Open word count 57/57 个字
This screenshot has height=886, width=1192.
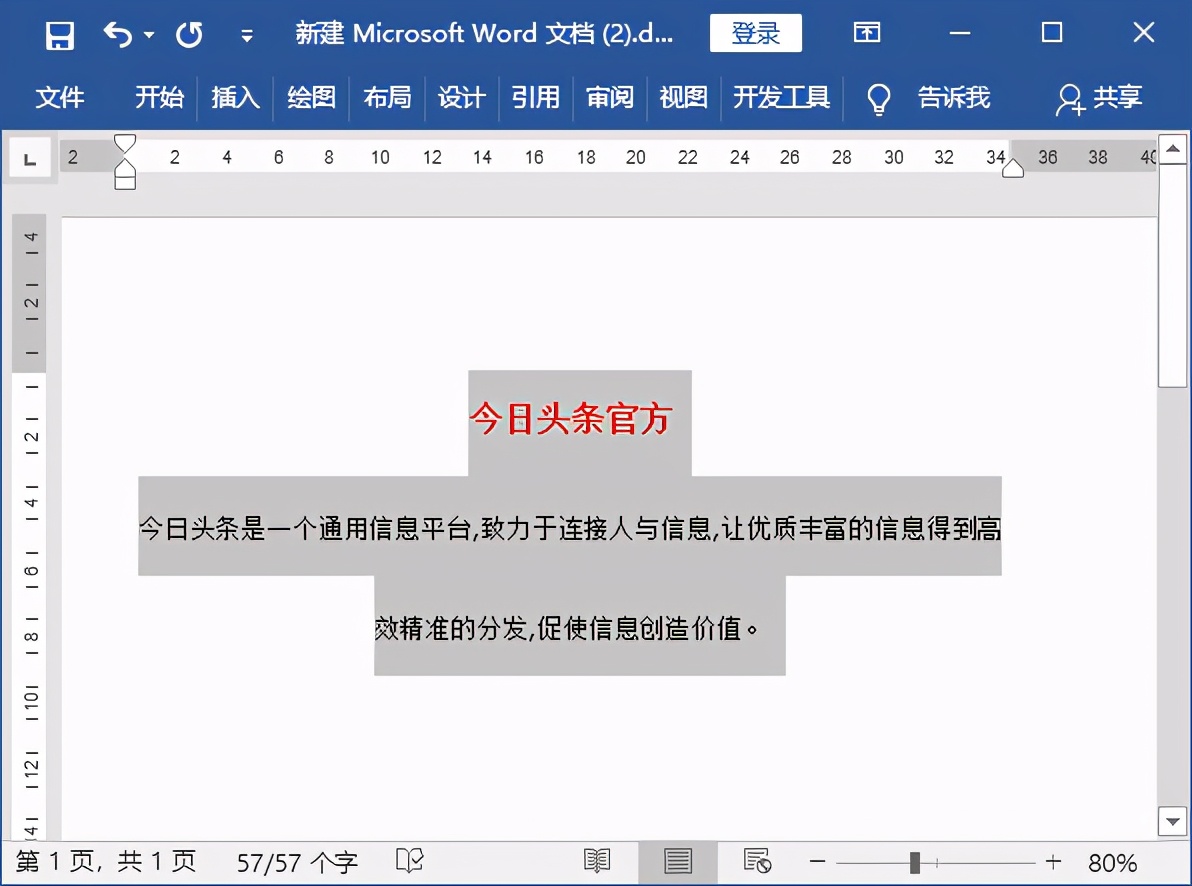(x=296, y=863)
